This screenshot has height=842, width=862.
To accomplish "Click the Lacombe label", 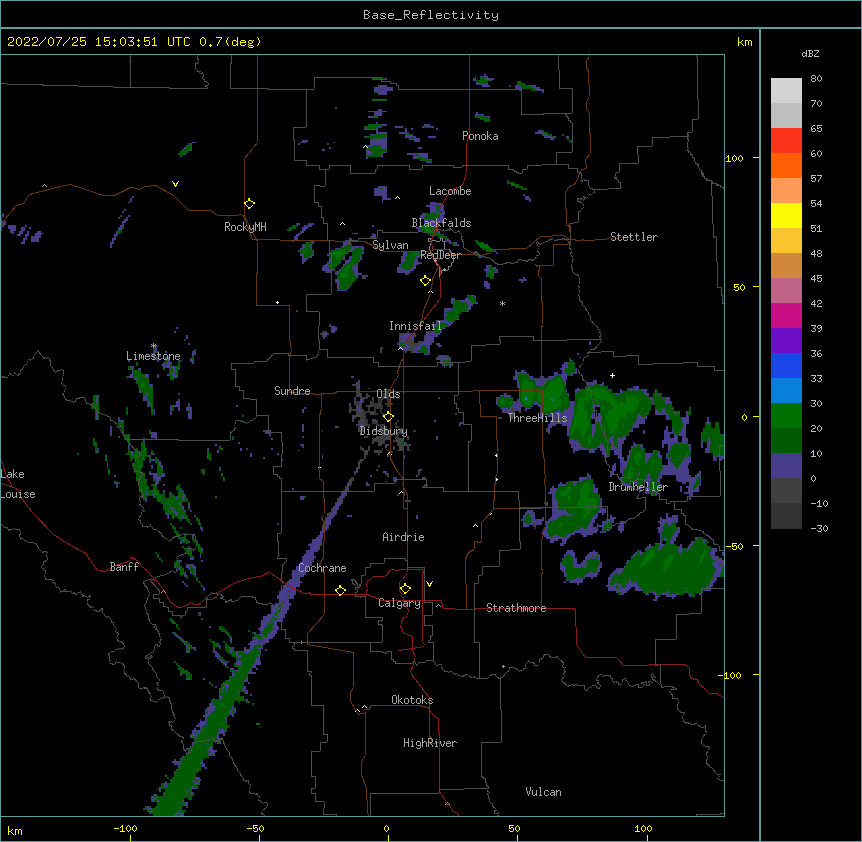I will point(450,191).
